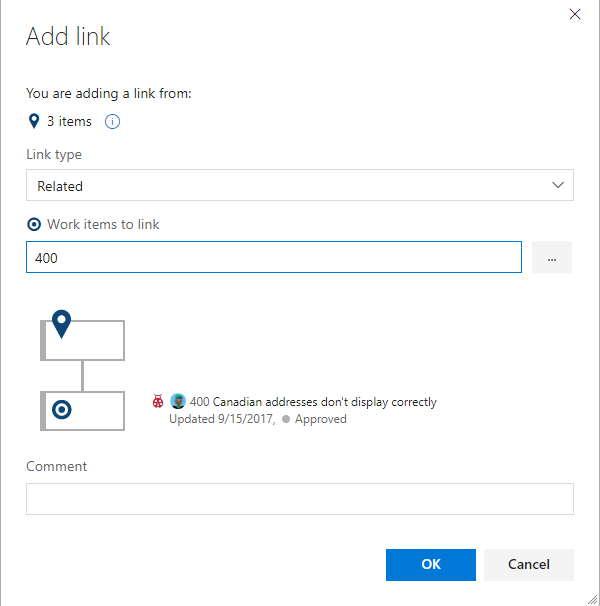Viewport: 600px width, 606px height.
Task: Click the window resize grip in the corner
Action: click(592, 599)
